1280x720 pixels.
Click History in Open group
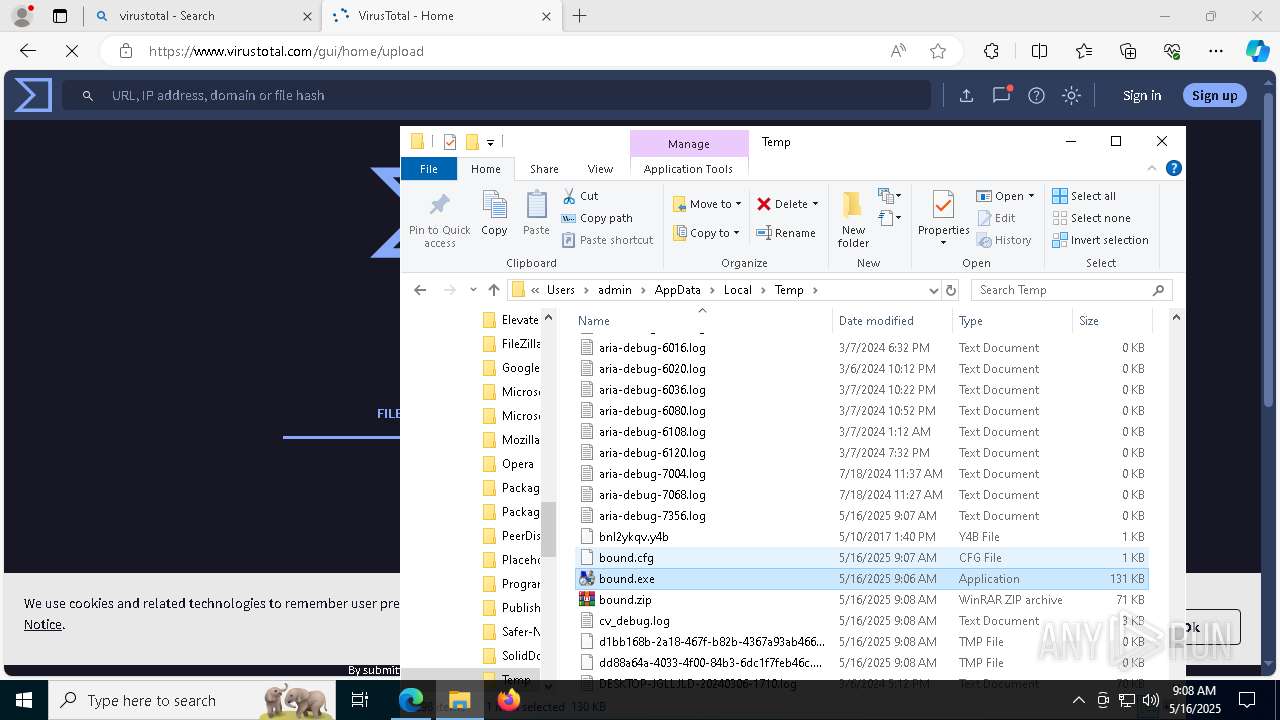pos(1004,240)
